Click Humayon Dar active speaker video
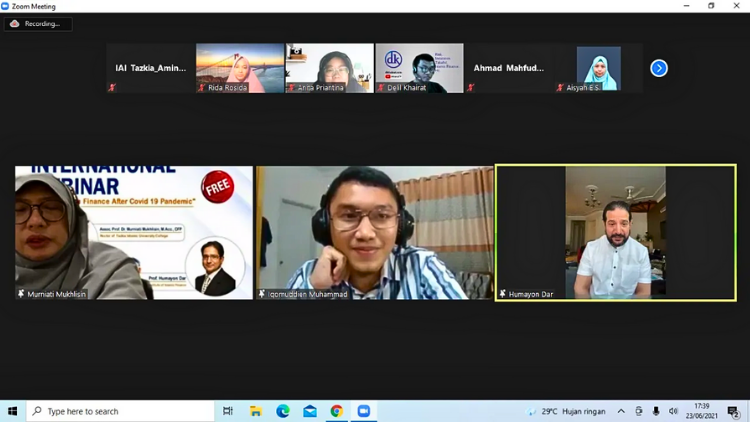The width and height of the screenshot is (750, 422). click(616, 233)
